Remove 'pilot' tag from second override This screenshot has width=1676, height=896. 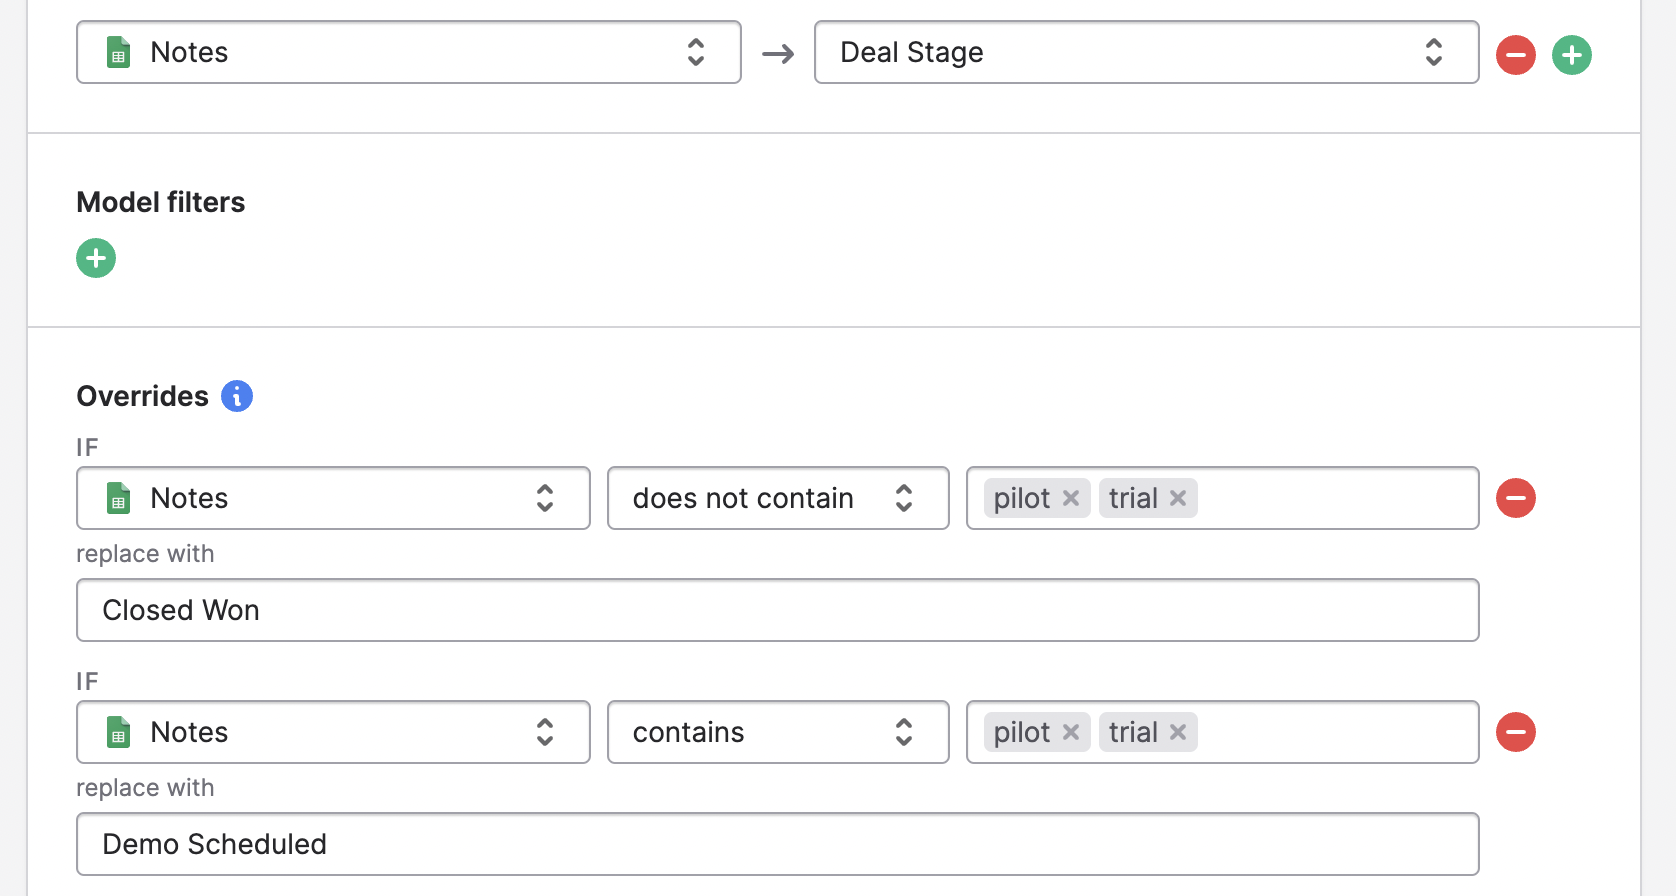[1071, 732]
